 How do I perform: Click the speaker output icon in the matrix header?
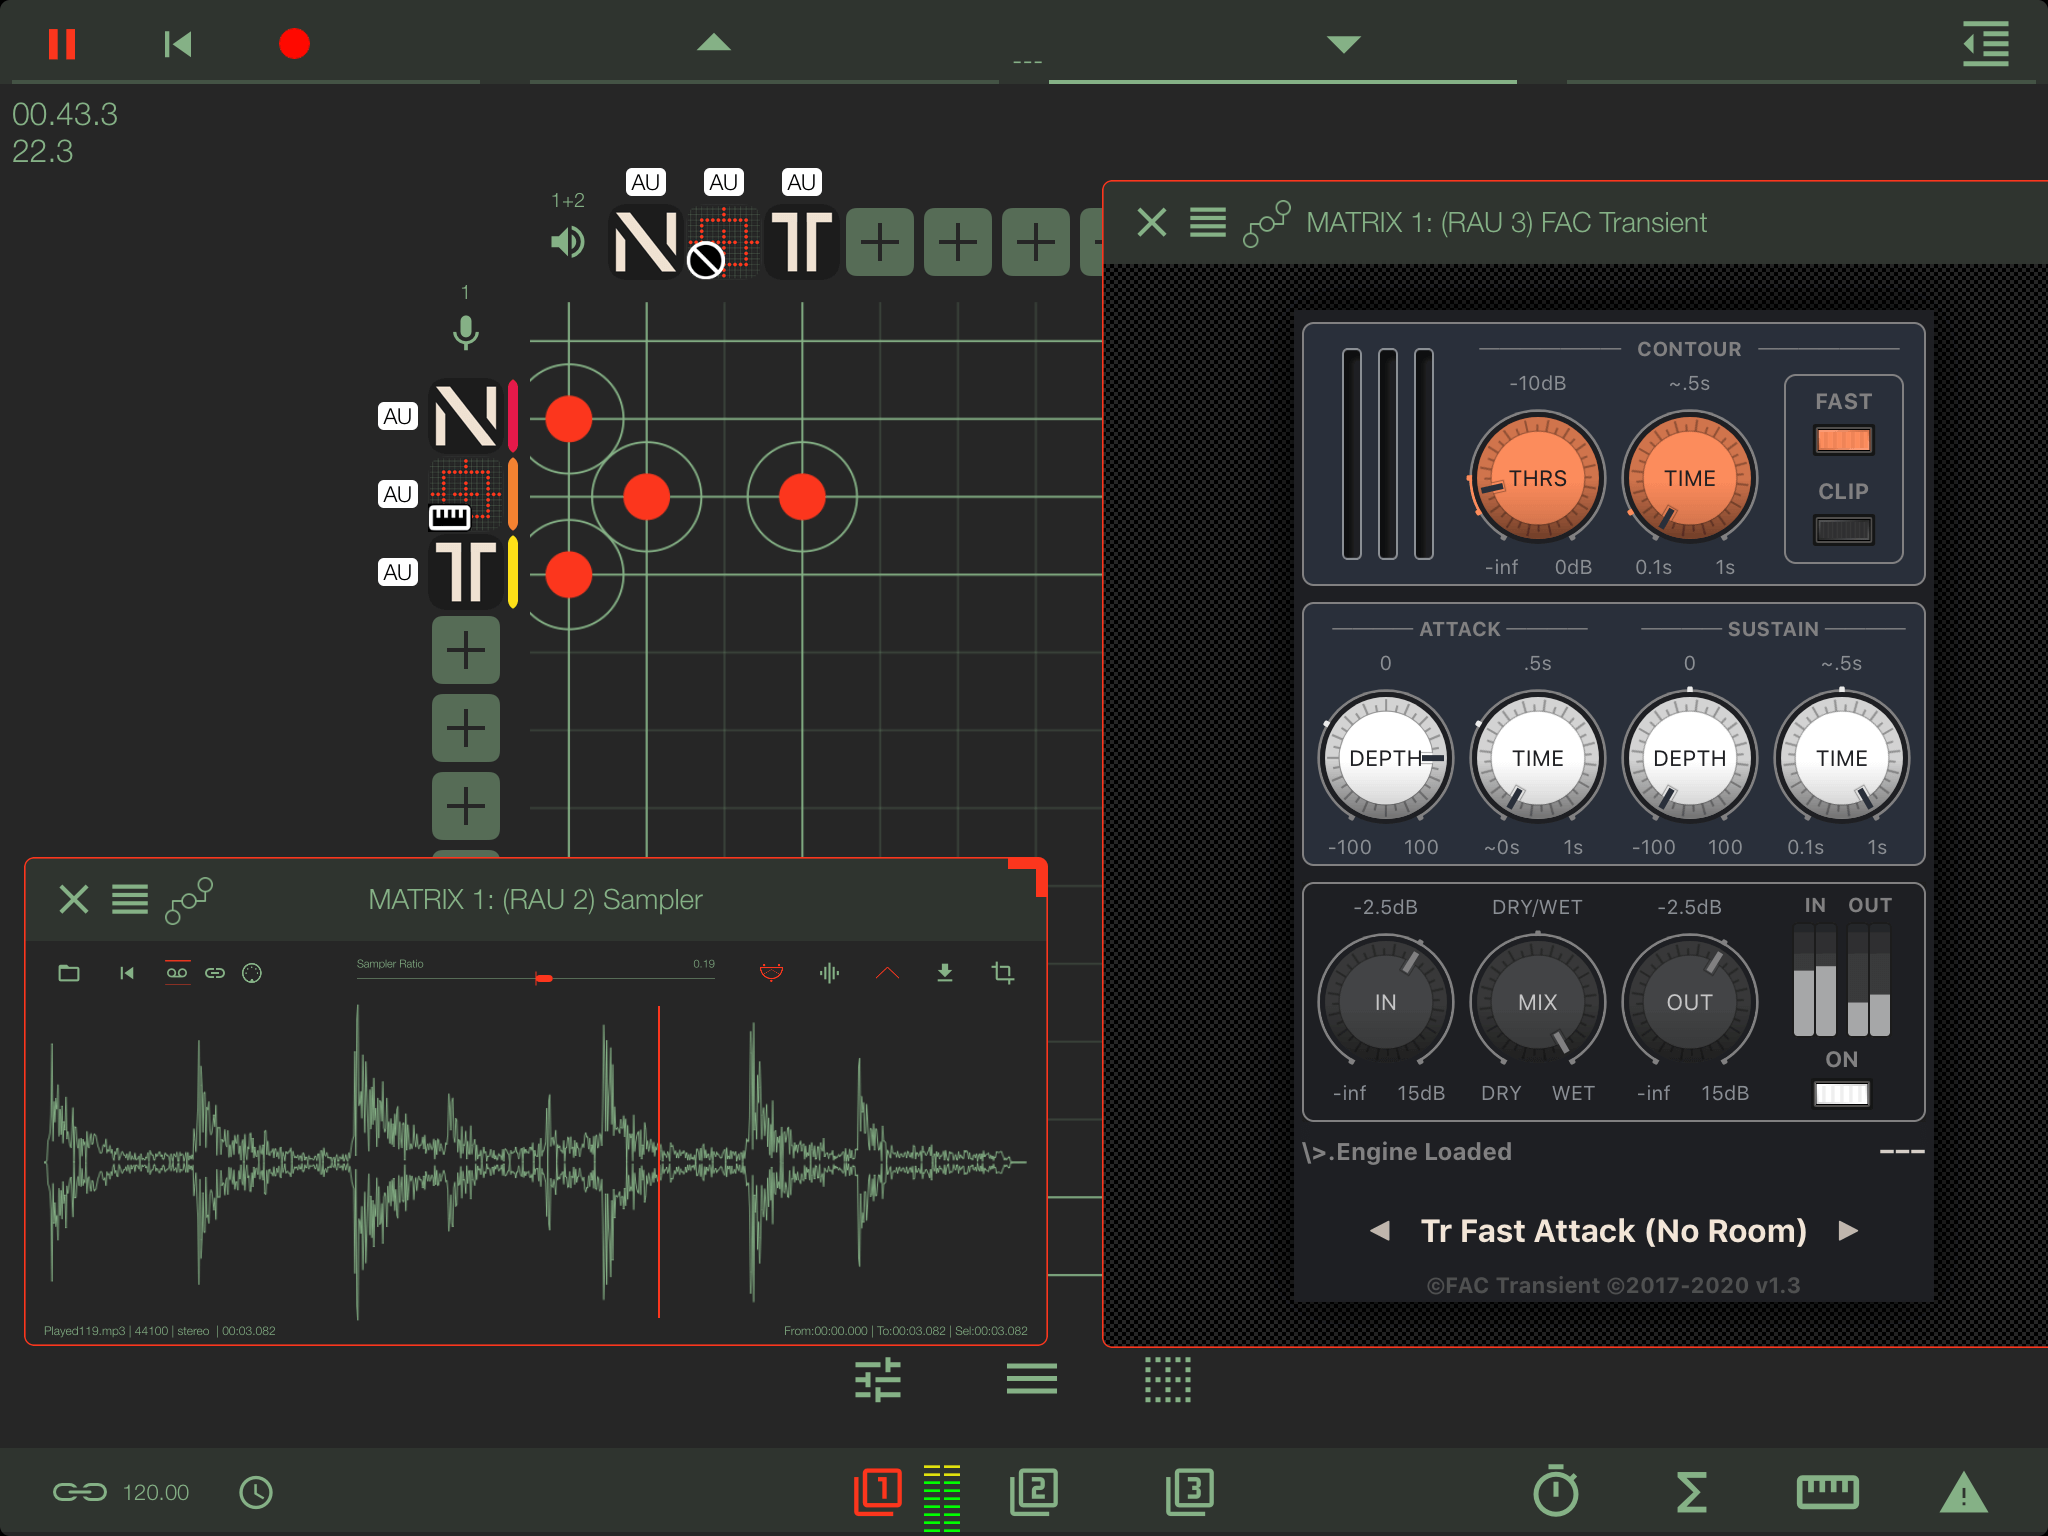pos(567,240)
